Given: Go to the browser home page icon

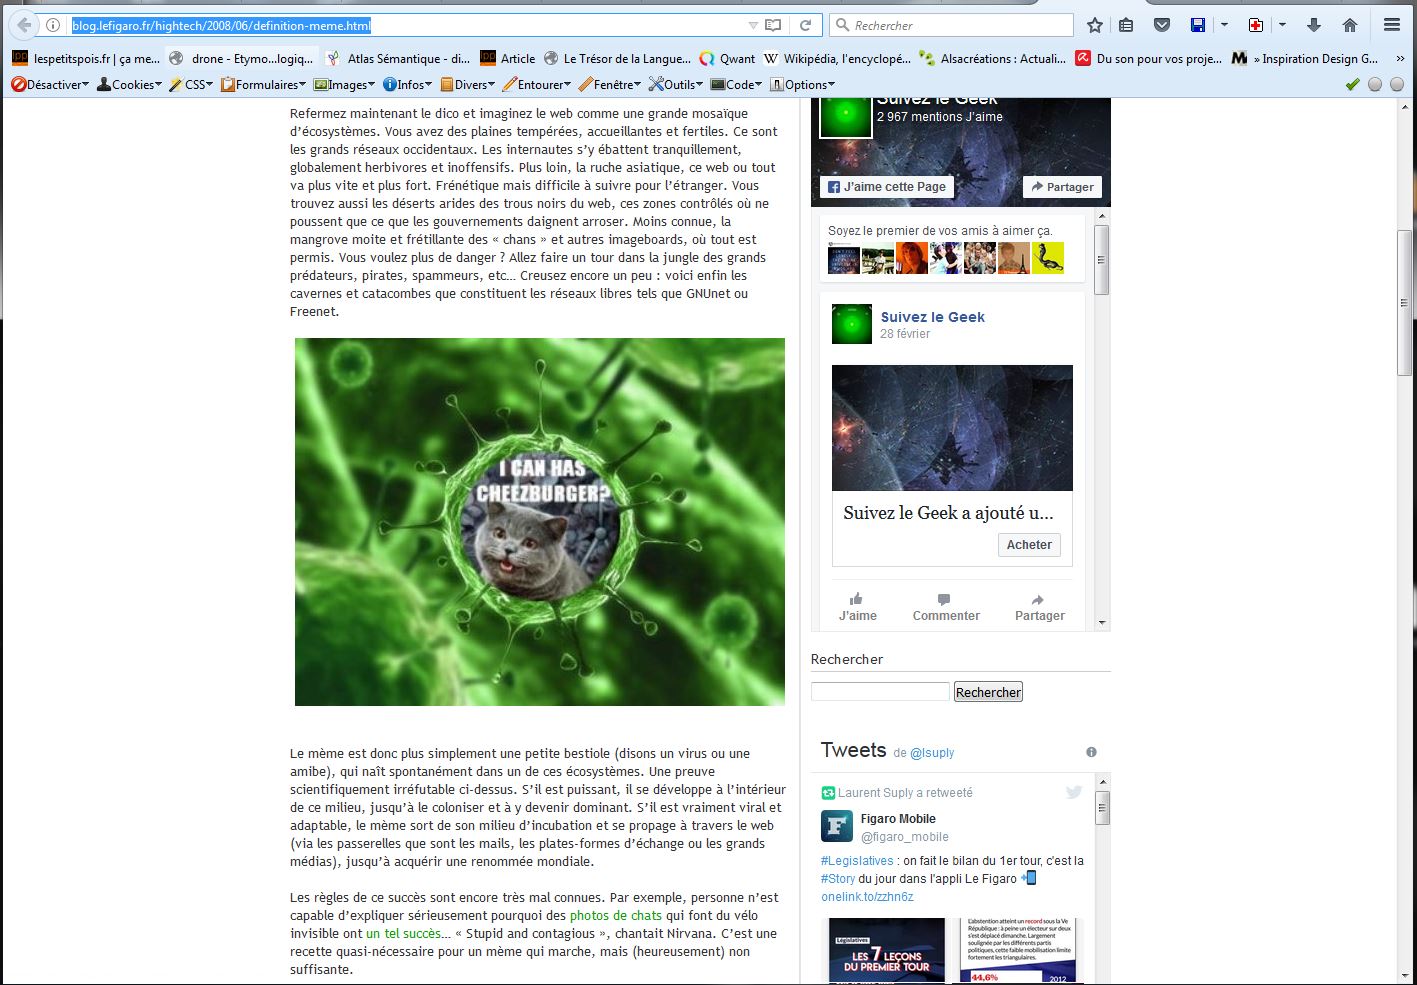Looking at the screenshot, I should 1350,25.
